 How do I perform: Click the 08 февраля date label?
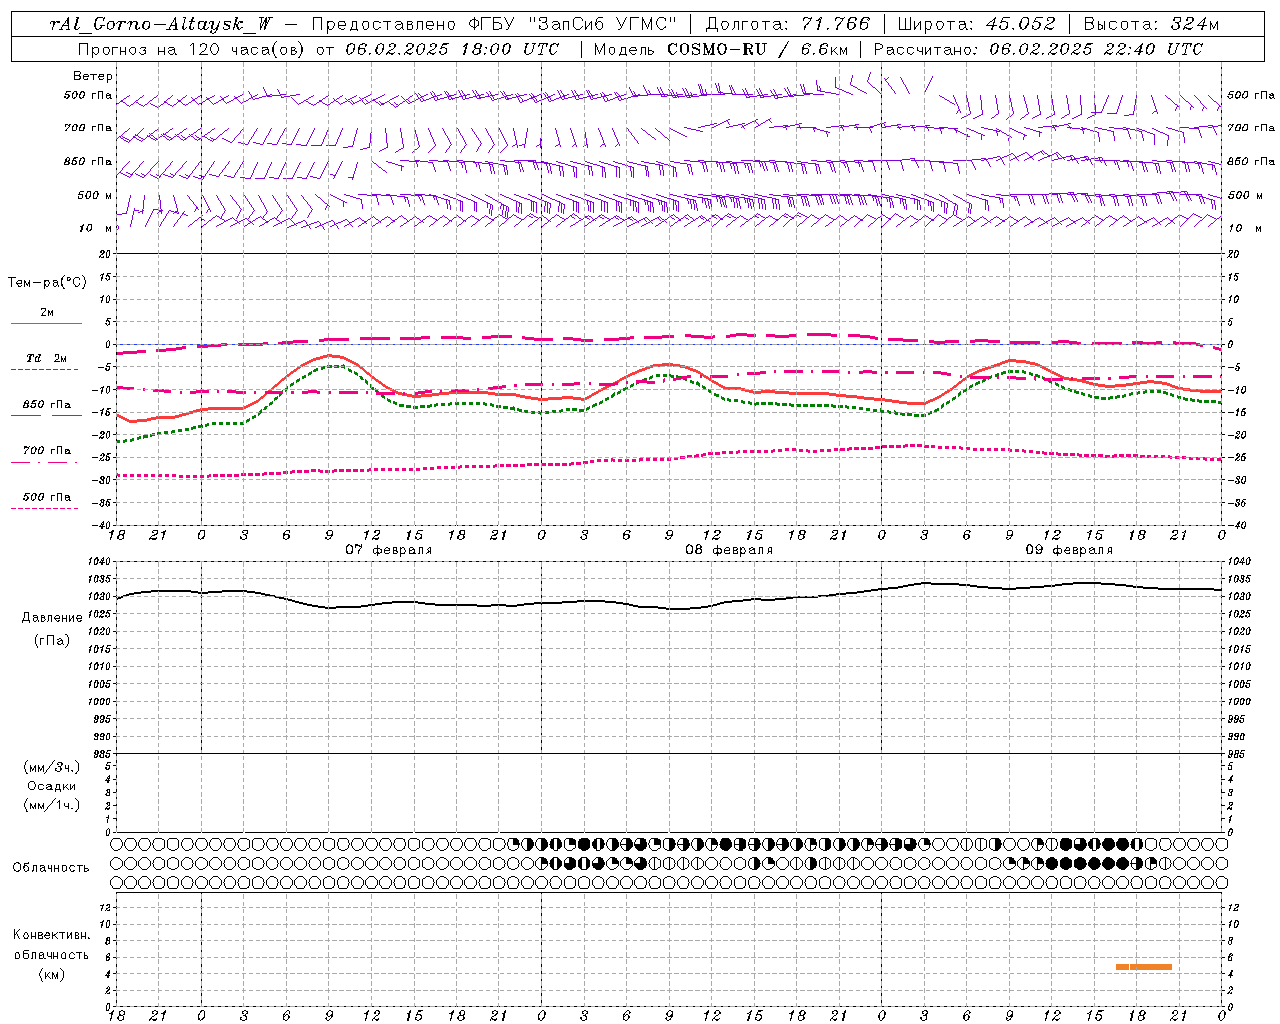point(728,550)
